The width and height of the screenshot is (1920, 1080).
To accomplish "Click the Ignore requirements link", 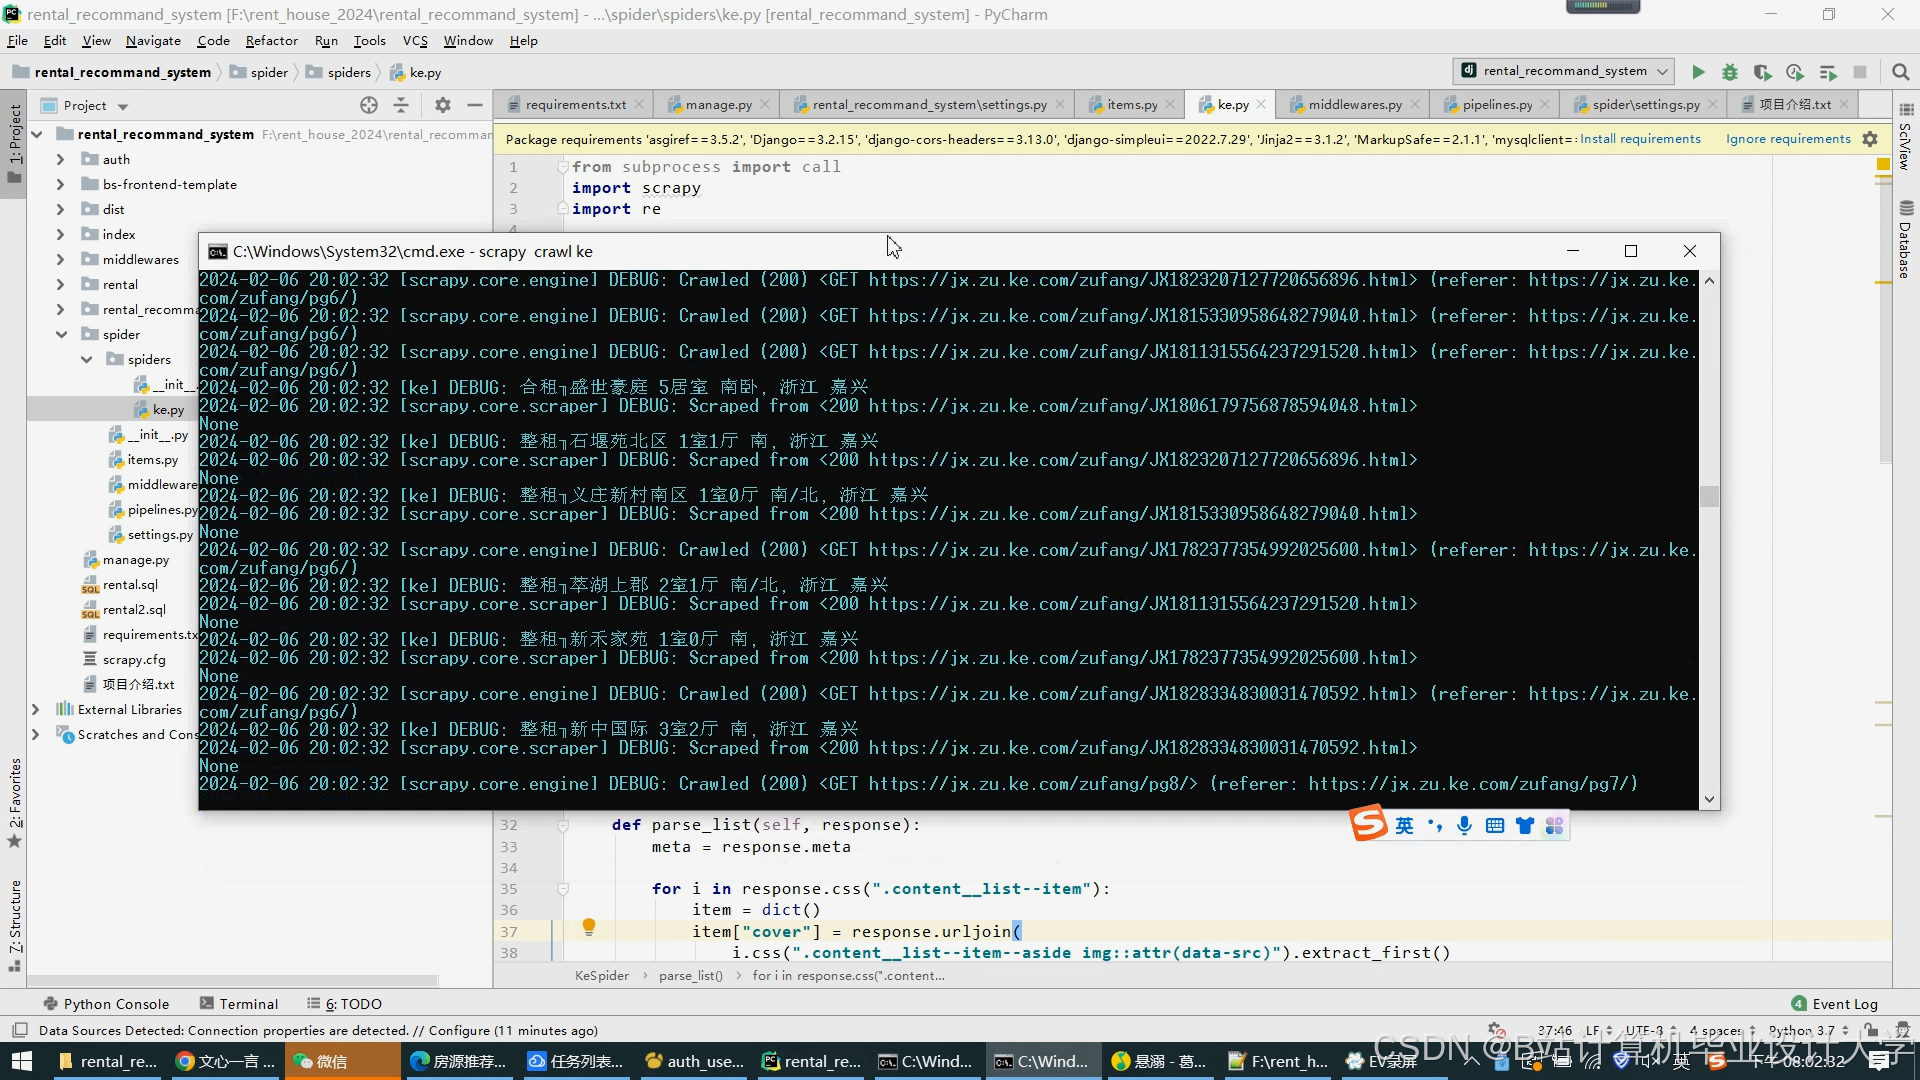I will [x=1788, y=139].
